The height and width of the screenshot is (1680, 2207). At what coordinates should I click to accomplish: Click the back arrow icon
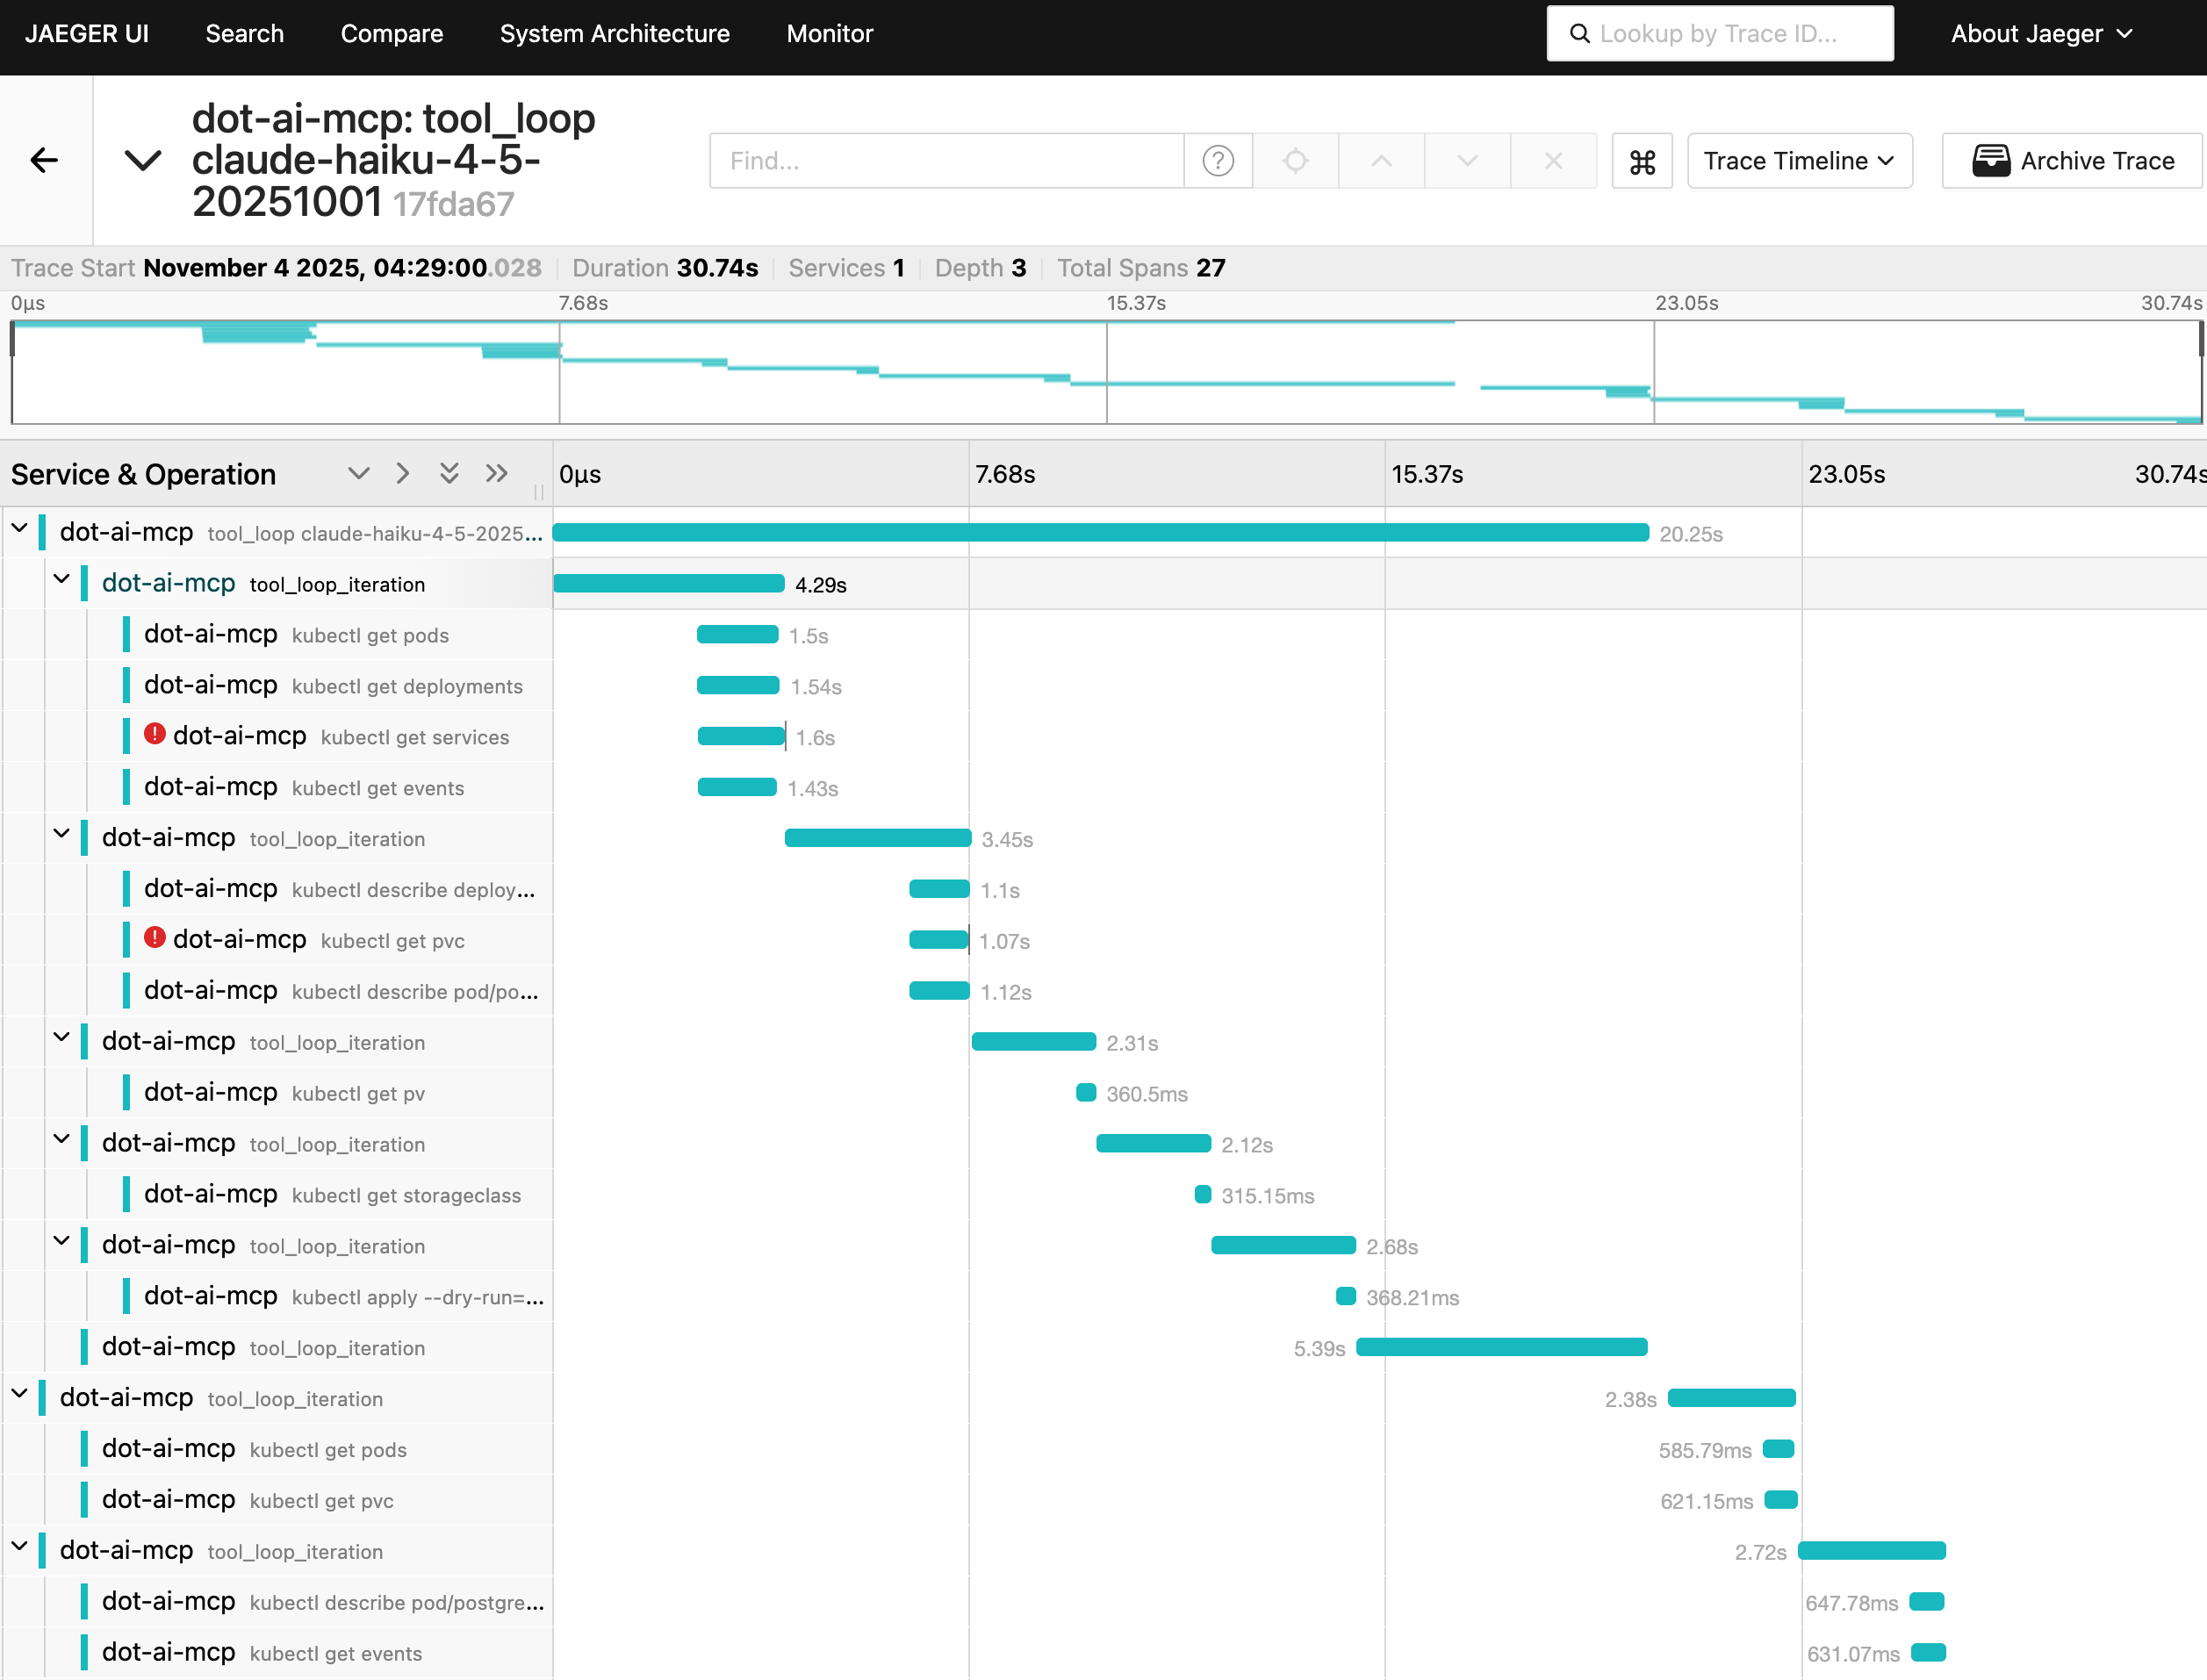point(44,160)
